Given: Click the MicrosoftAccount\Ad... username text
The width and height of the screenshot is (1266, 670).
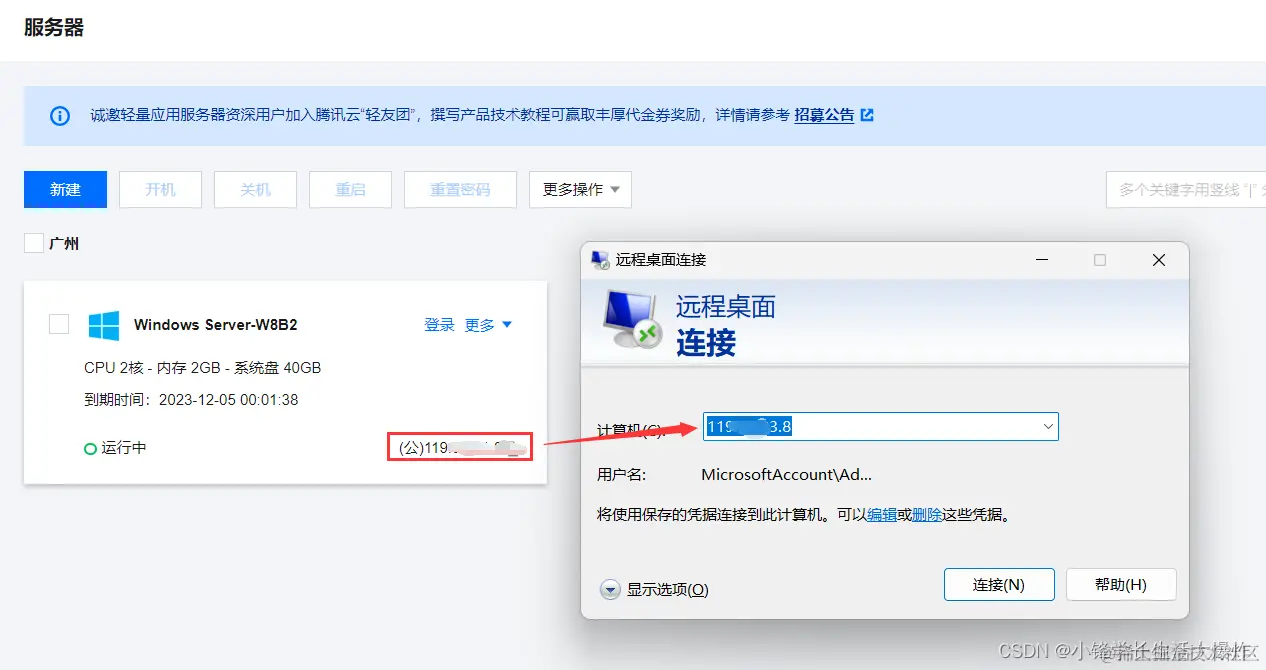Looking at the screenshot, I should click(786, 475).
